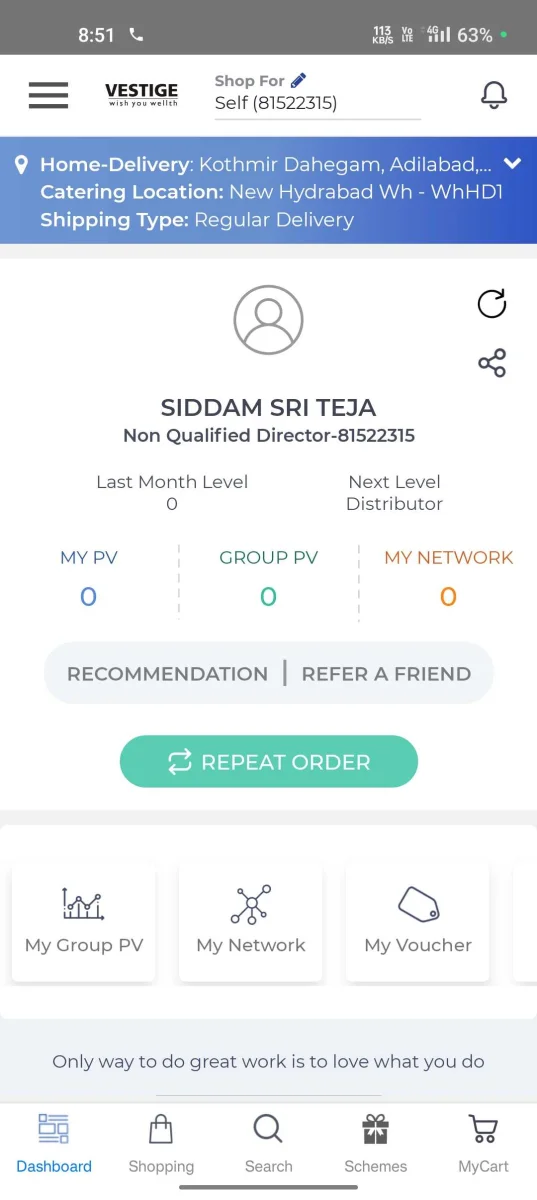Tap REFER A FRIEND
537x1200 pixels.
tap(386, 674)
